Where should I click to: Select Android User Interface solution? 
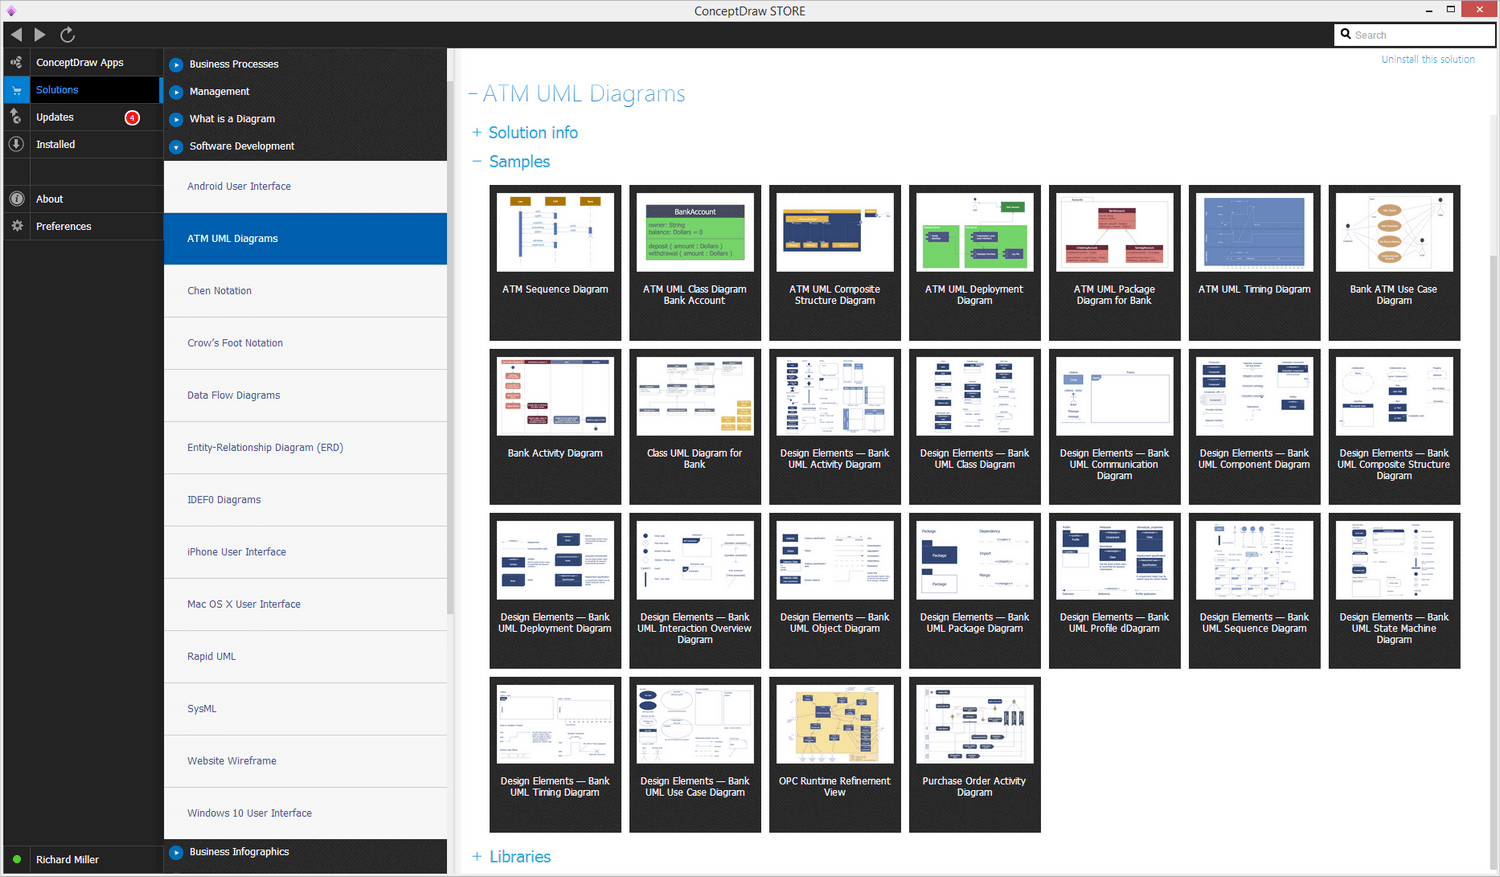point(305,187)
